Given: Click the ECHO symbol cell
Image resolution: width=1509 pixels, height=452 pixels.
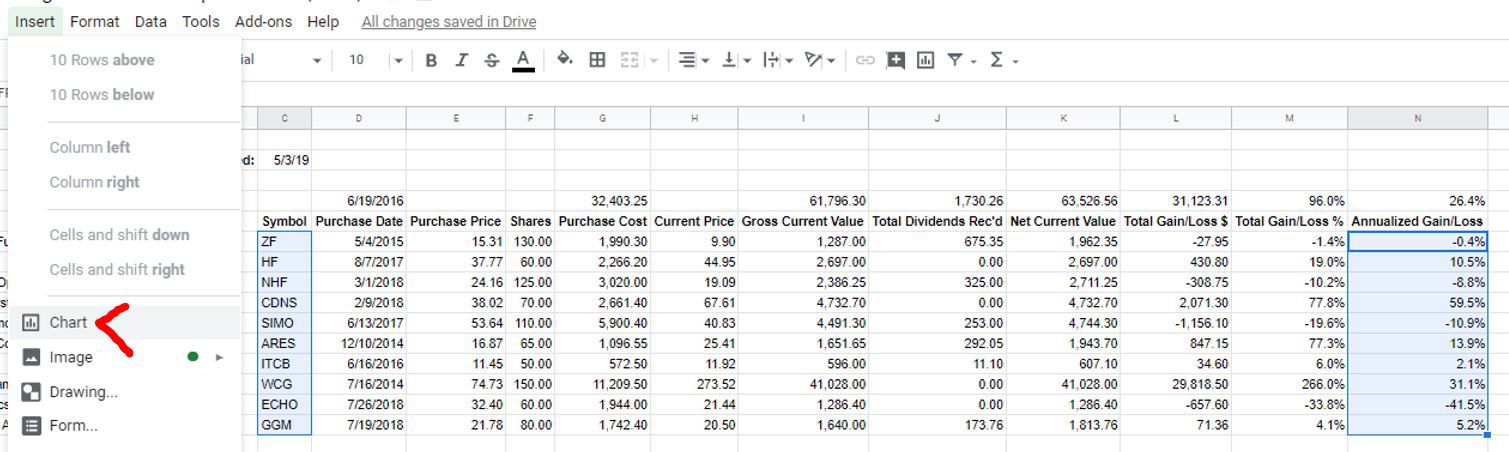Looking at the screenshot, I should click(x=284, y=405).
